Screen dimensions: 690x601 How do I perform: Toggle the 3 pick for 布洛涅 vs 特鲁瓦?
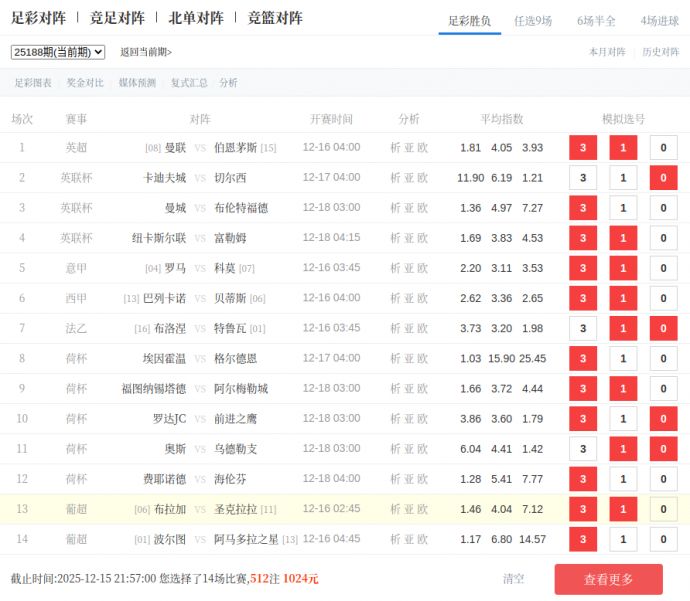(583, 329)
